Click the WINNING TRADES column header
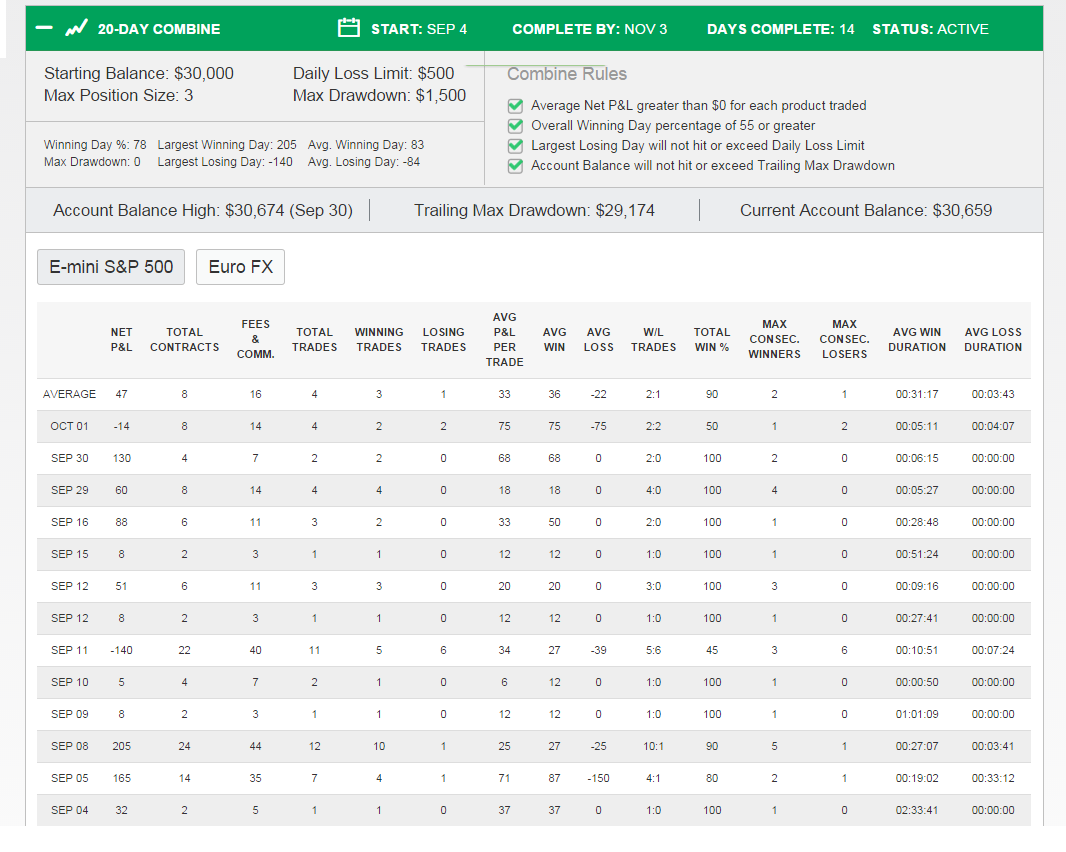This screenshot has height=852, width=1066. [x=379, y=339]
